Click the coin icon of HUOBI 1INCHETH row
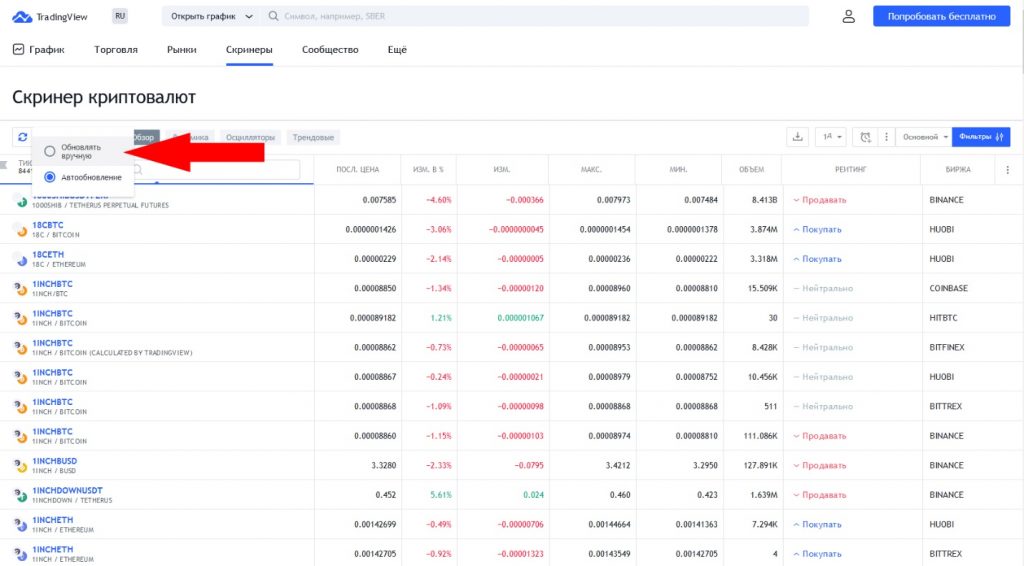Screen dimensions: 1024x566 point(21,524)
